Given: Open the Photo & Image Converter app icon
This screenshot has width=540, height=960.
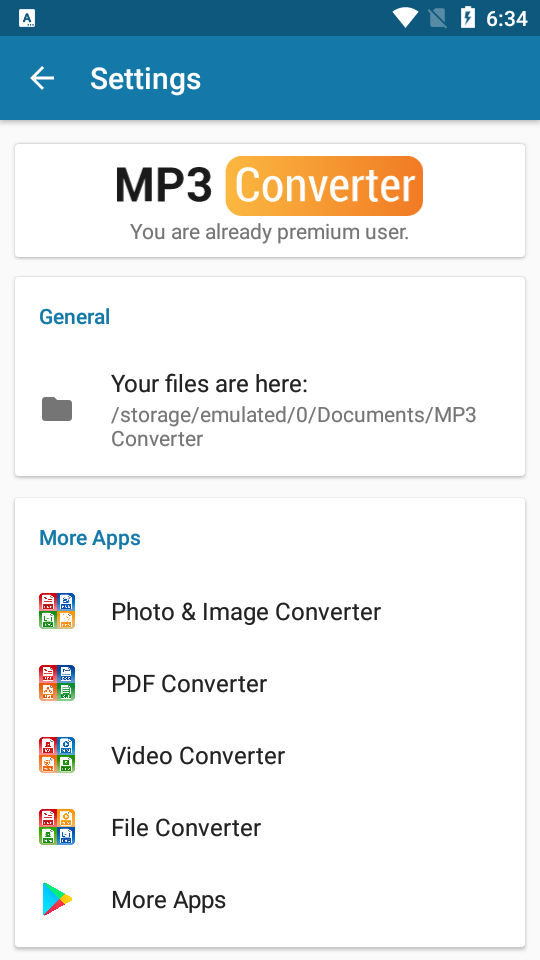Looking at the screenshot, I should point(57,611).
